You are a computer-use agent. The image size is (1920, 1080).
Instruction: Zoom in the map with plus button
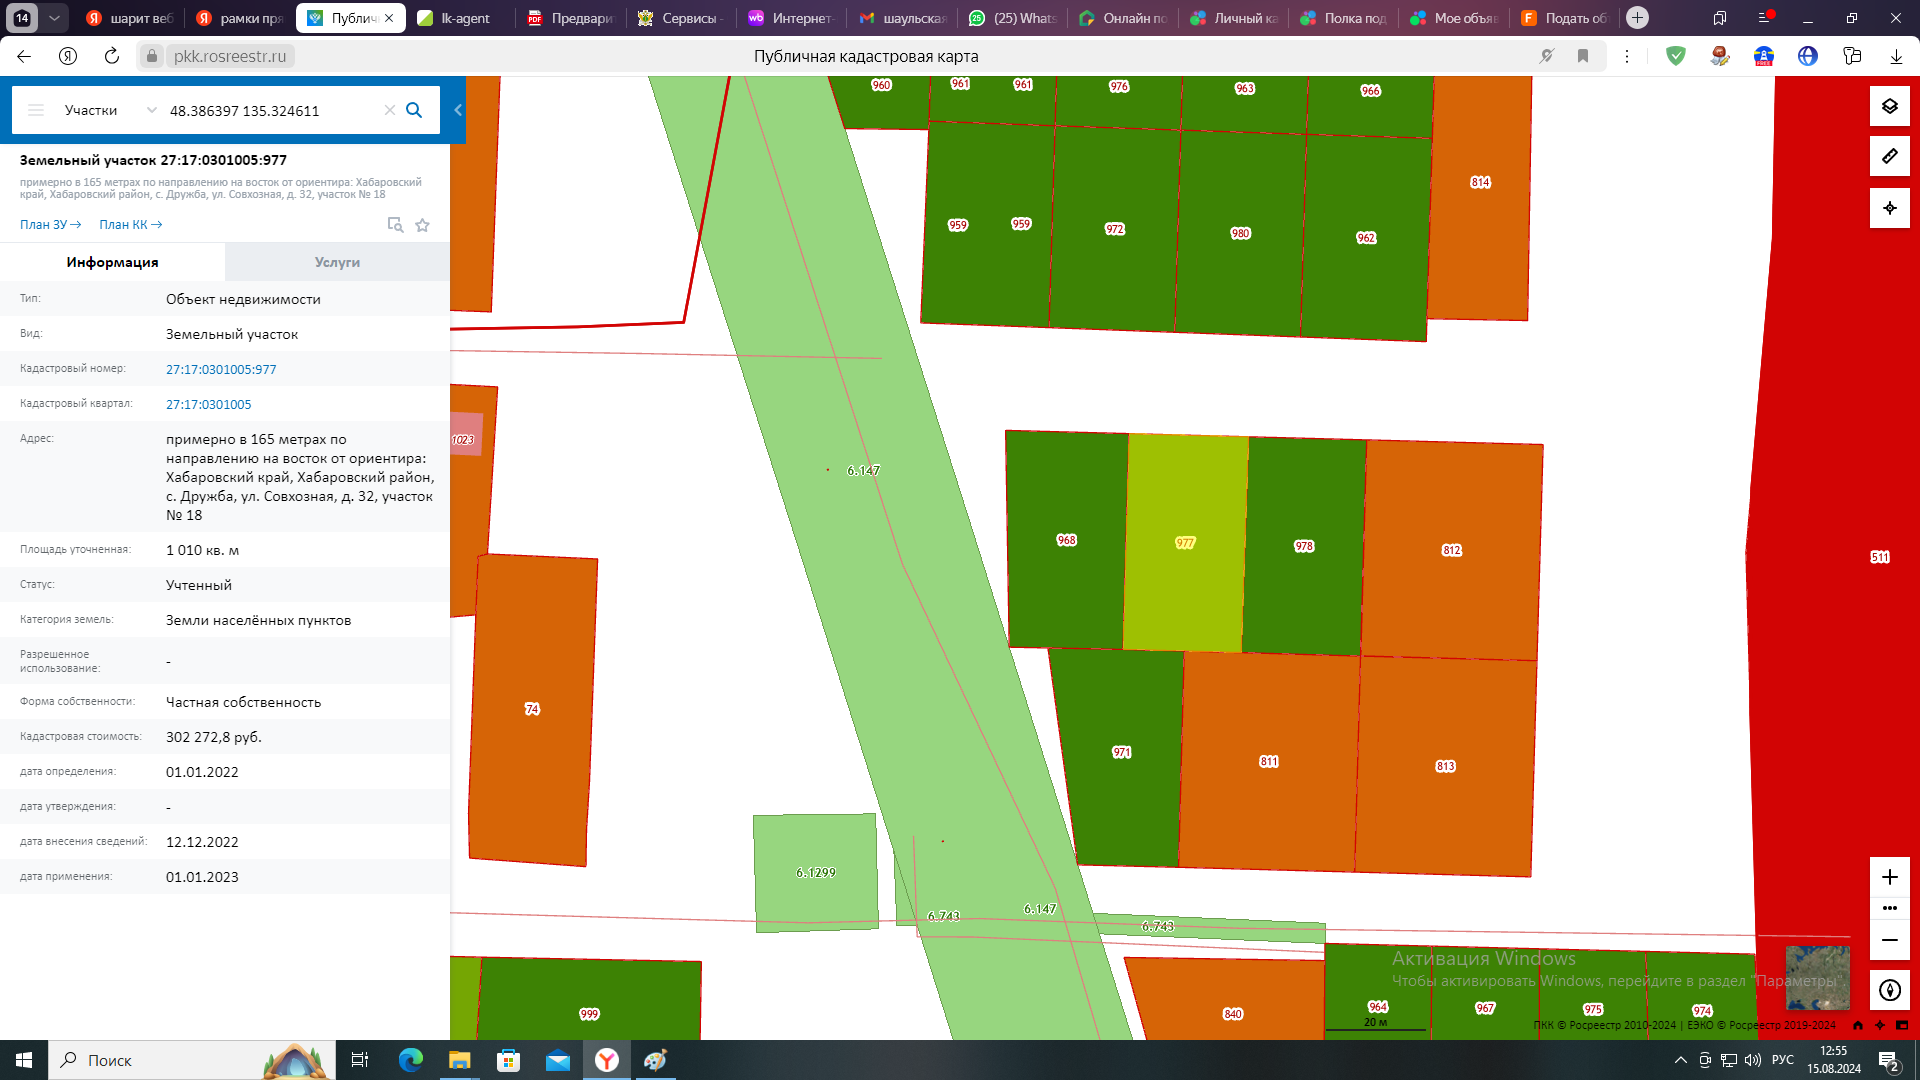coord(1889,877)
